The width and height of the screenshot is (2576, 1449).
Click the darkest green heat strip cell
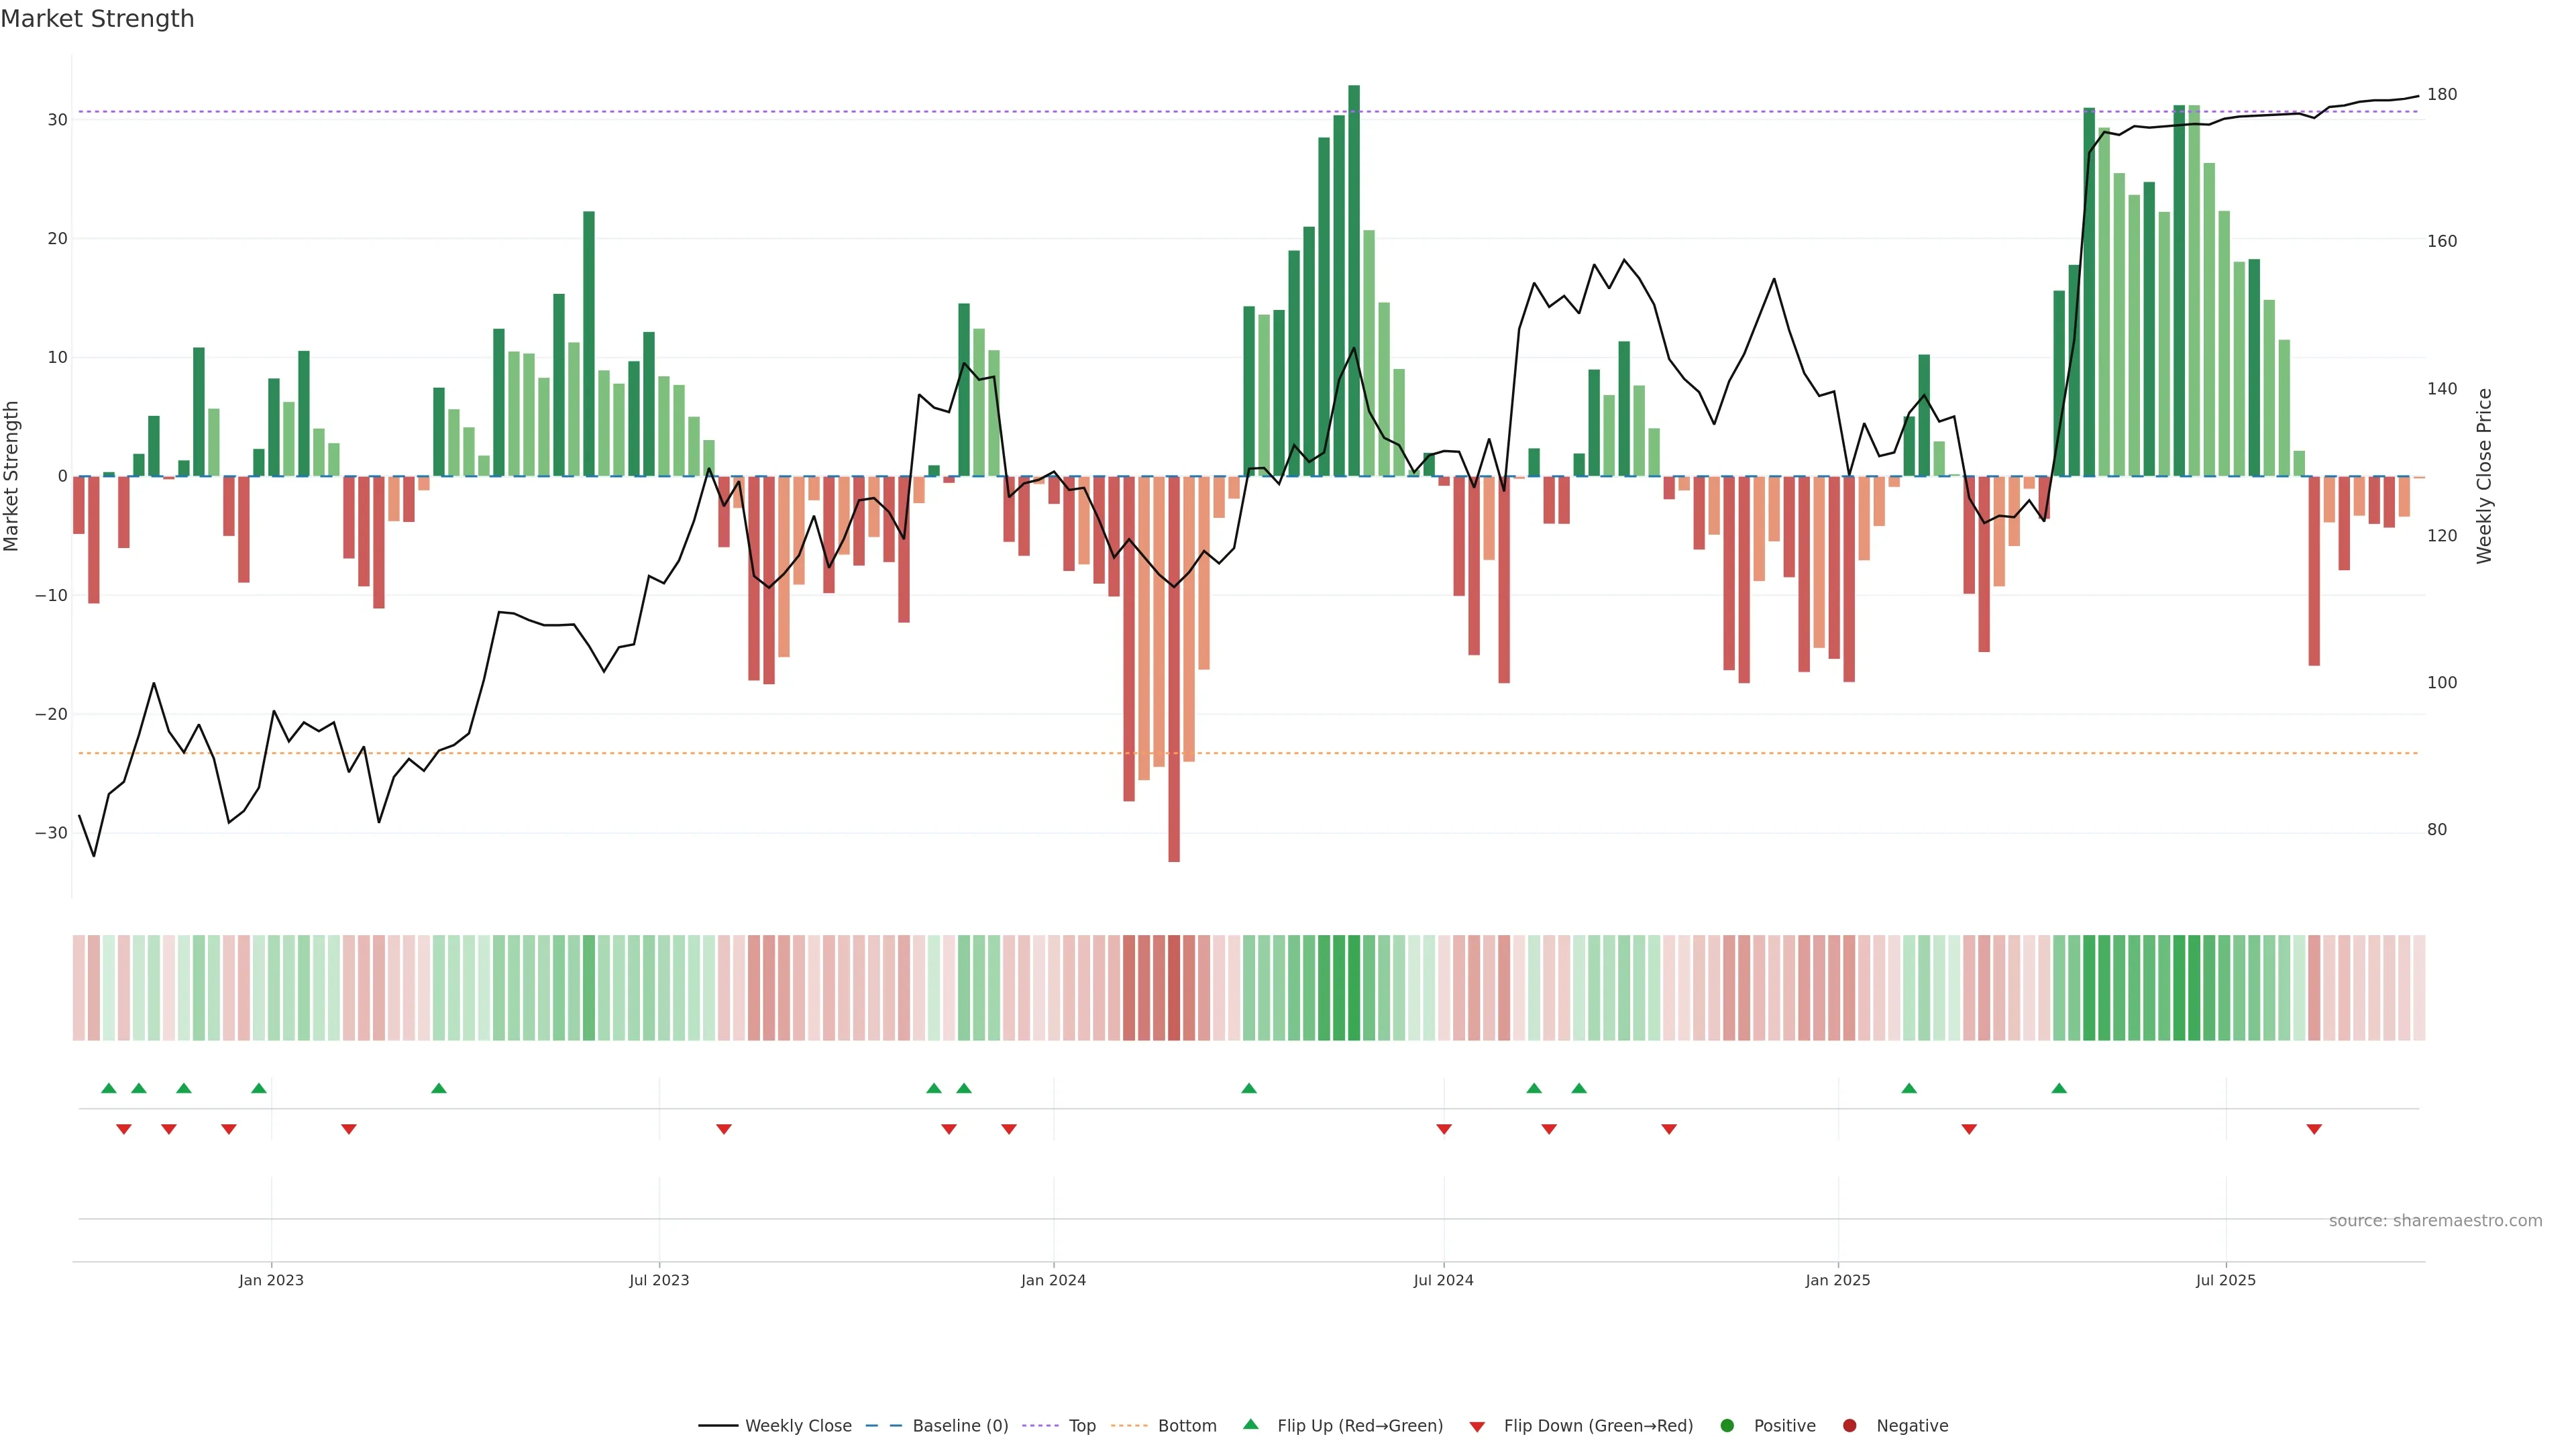pos(1354,988)
